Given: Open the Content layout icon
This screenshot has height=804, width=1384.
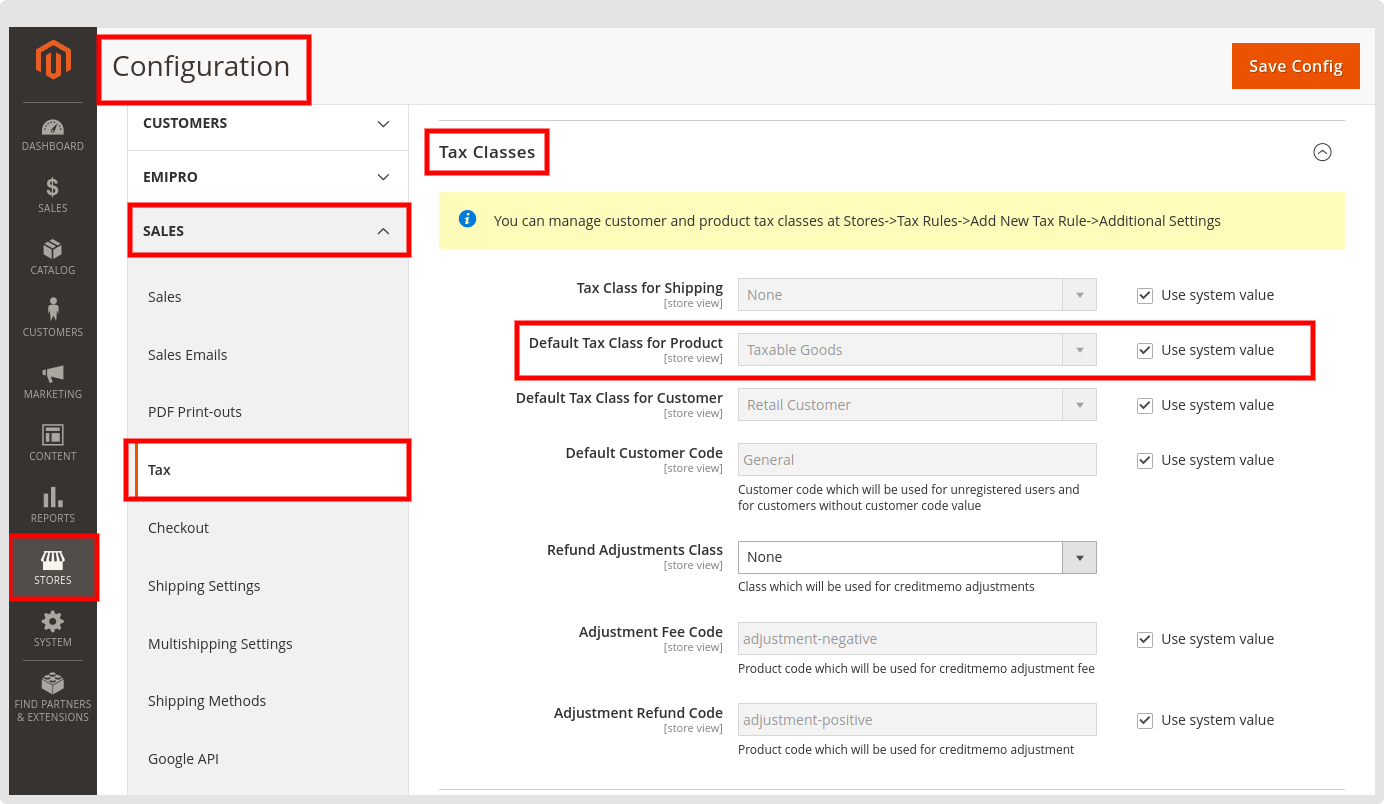Looking at the screenshot, I should tap(53, 436).
